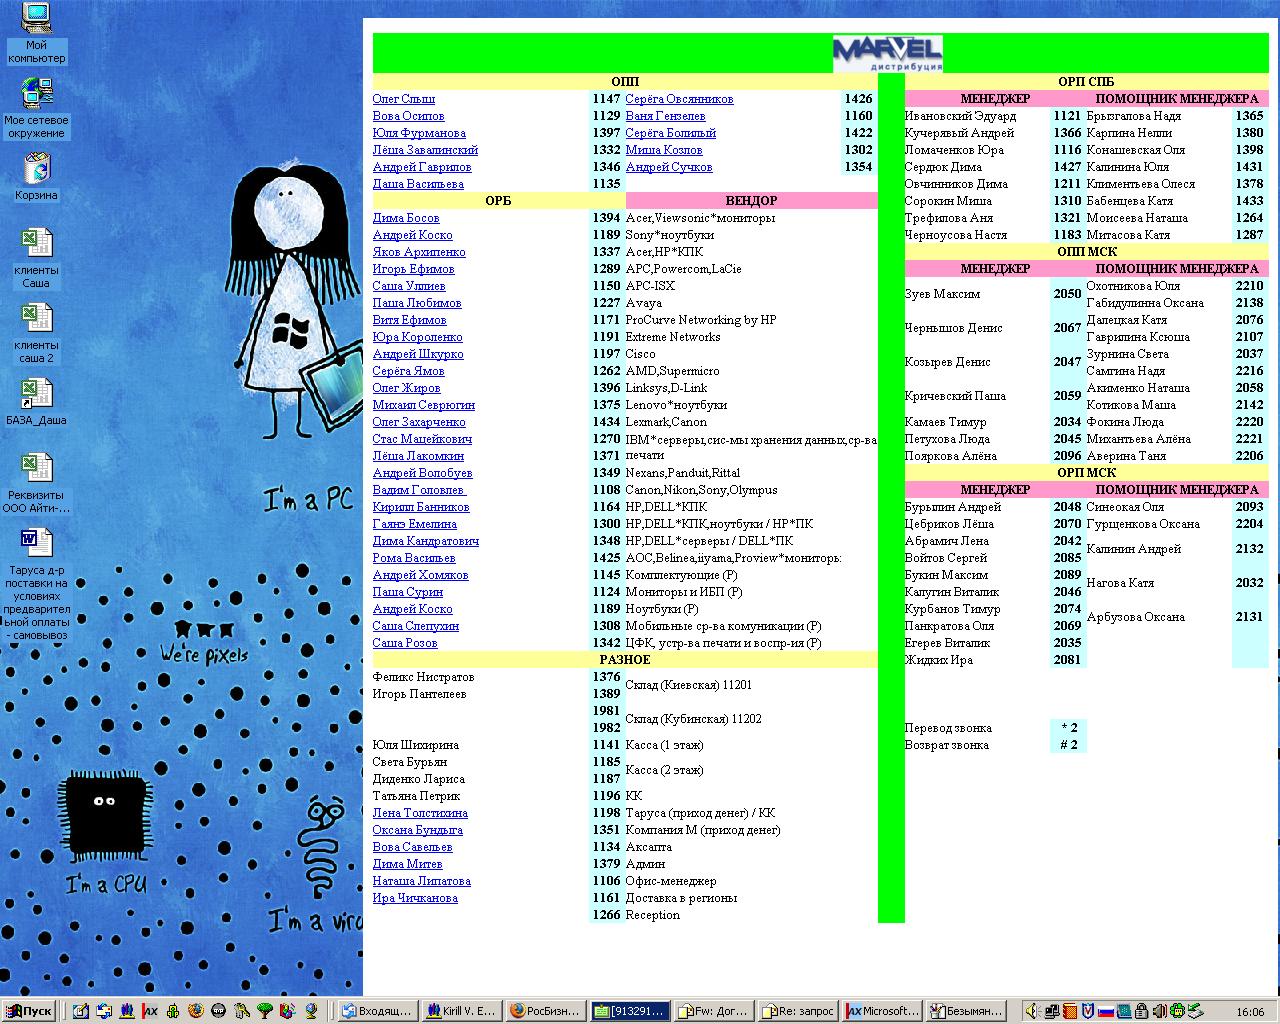
Task: Select the БАЗА_Даша Excel shortcut icon
Action: pyautogui.click(x=36, y=394)
